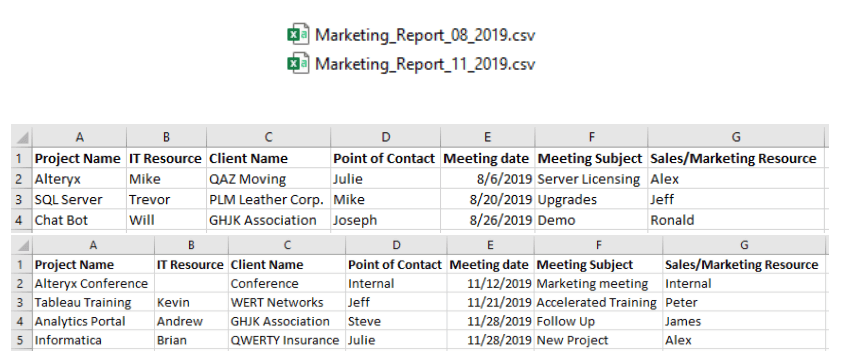This screenshot has height=364, width=846.
Task: Open the Marketing_Report_11_2019.csv file name
Action: (x=425, y=64)
